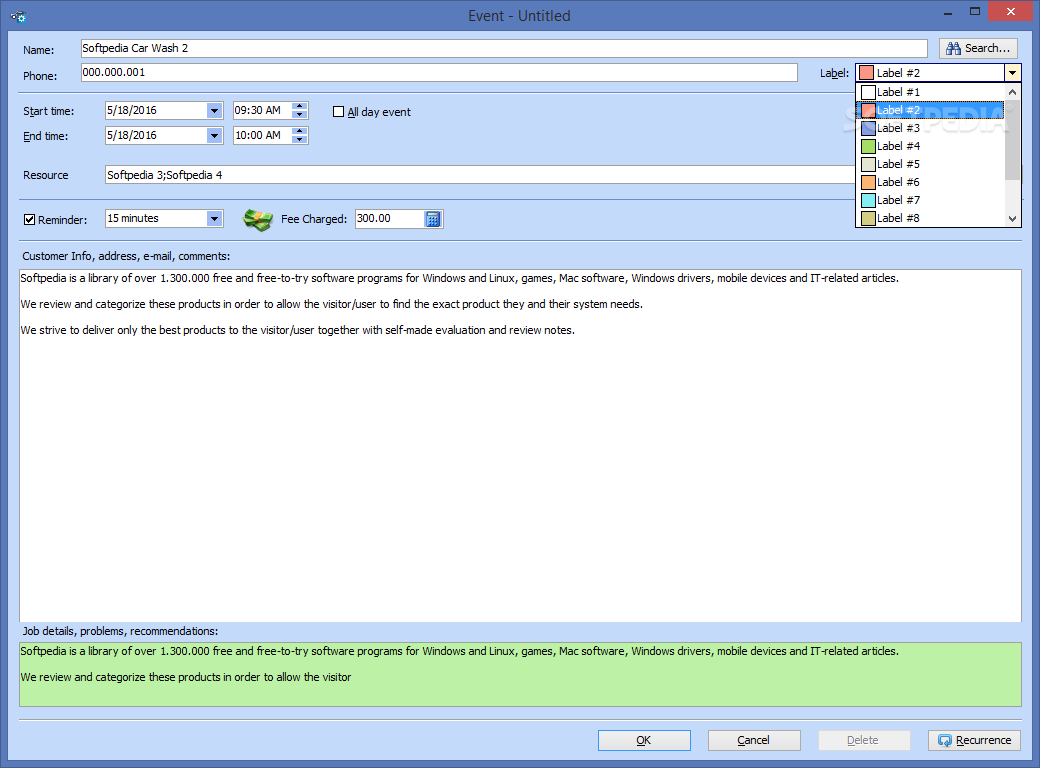The height and width of the screenshot is (768, 1040).
Task: Select Label #8 from the list
Action: [x=931, y=218]
